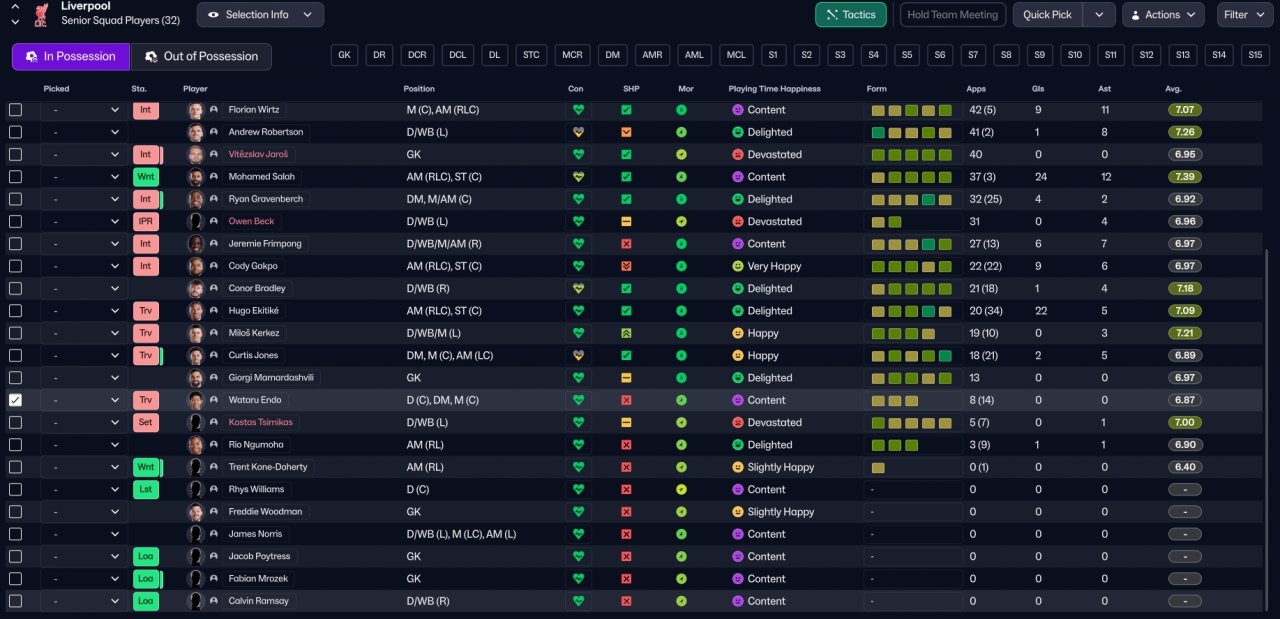Click the Quick Pick button
The width and height of the screenshot is (1280, 619).
click(x=1048, y=15)
